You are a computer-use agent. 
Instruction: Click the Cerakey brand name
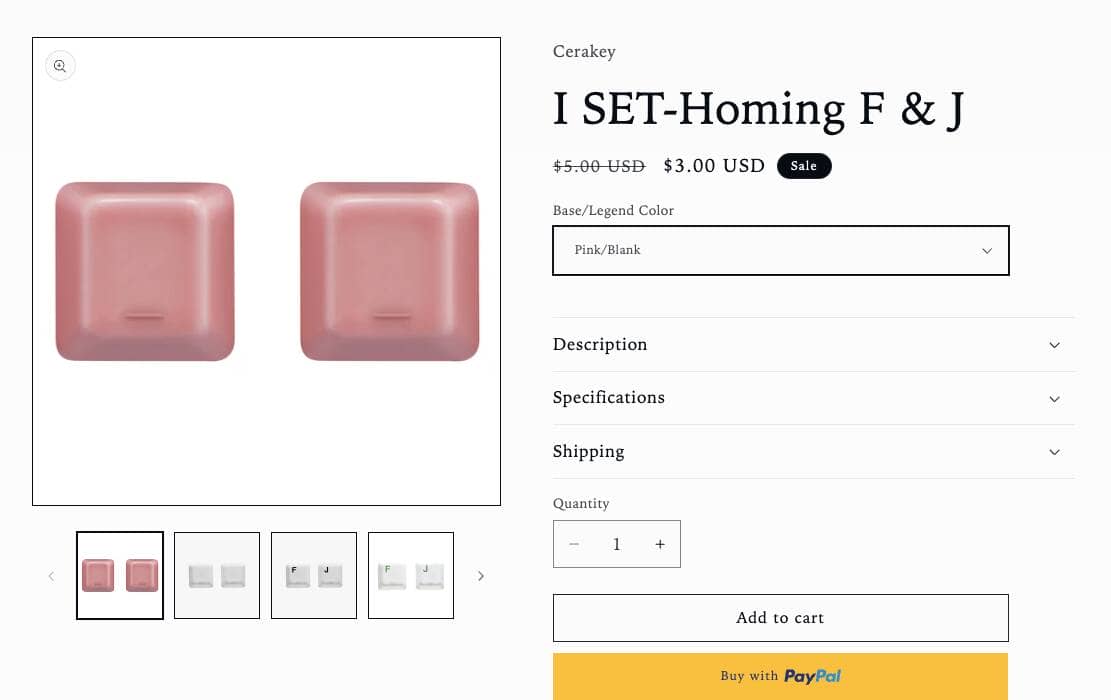(584, 52)
